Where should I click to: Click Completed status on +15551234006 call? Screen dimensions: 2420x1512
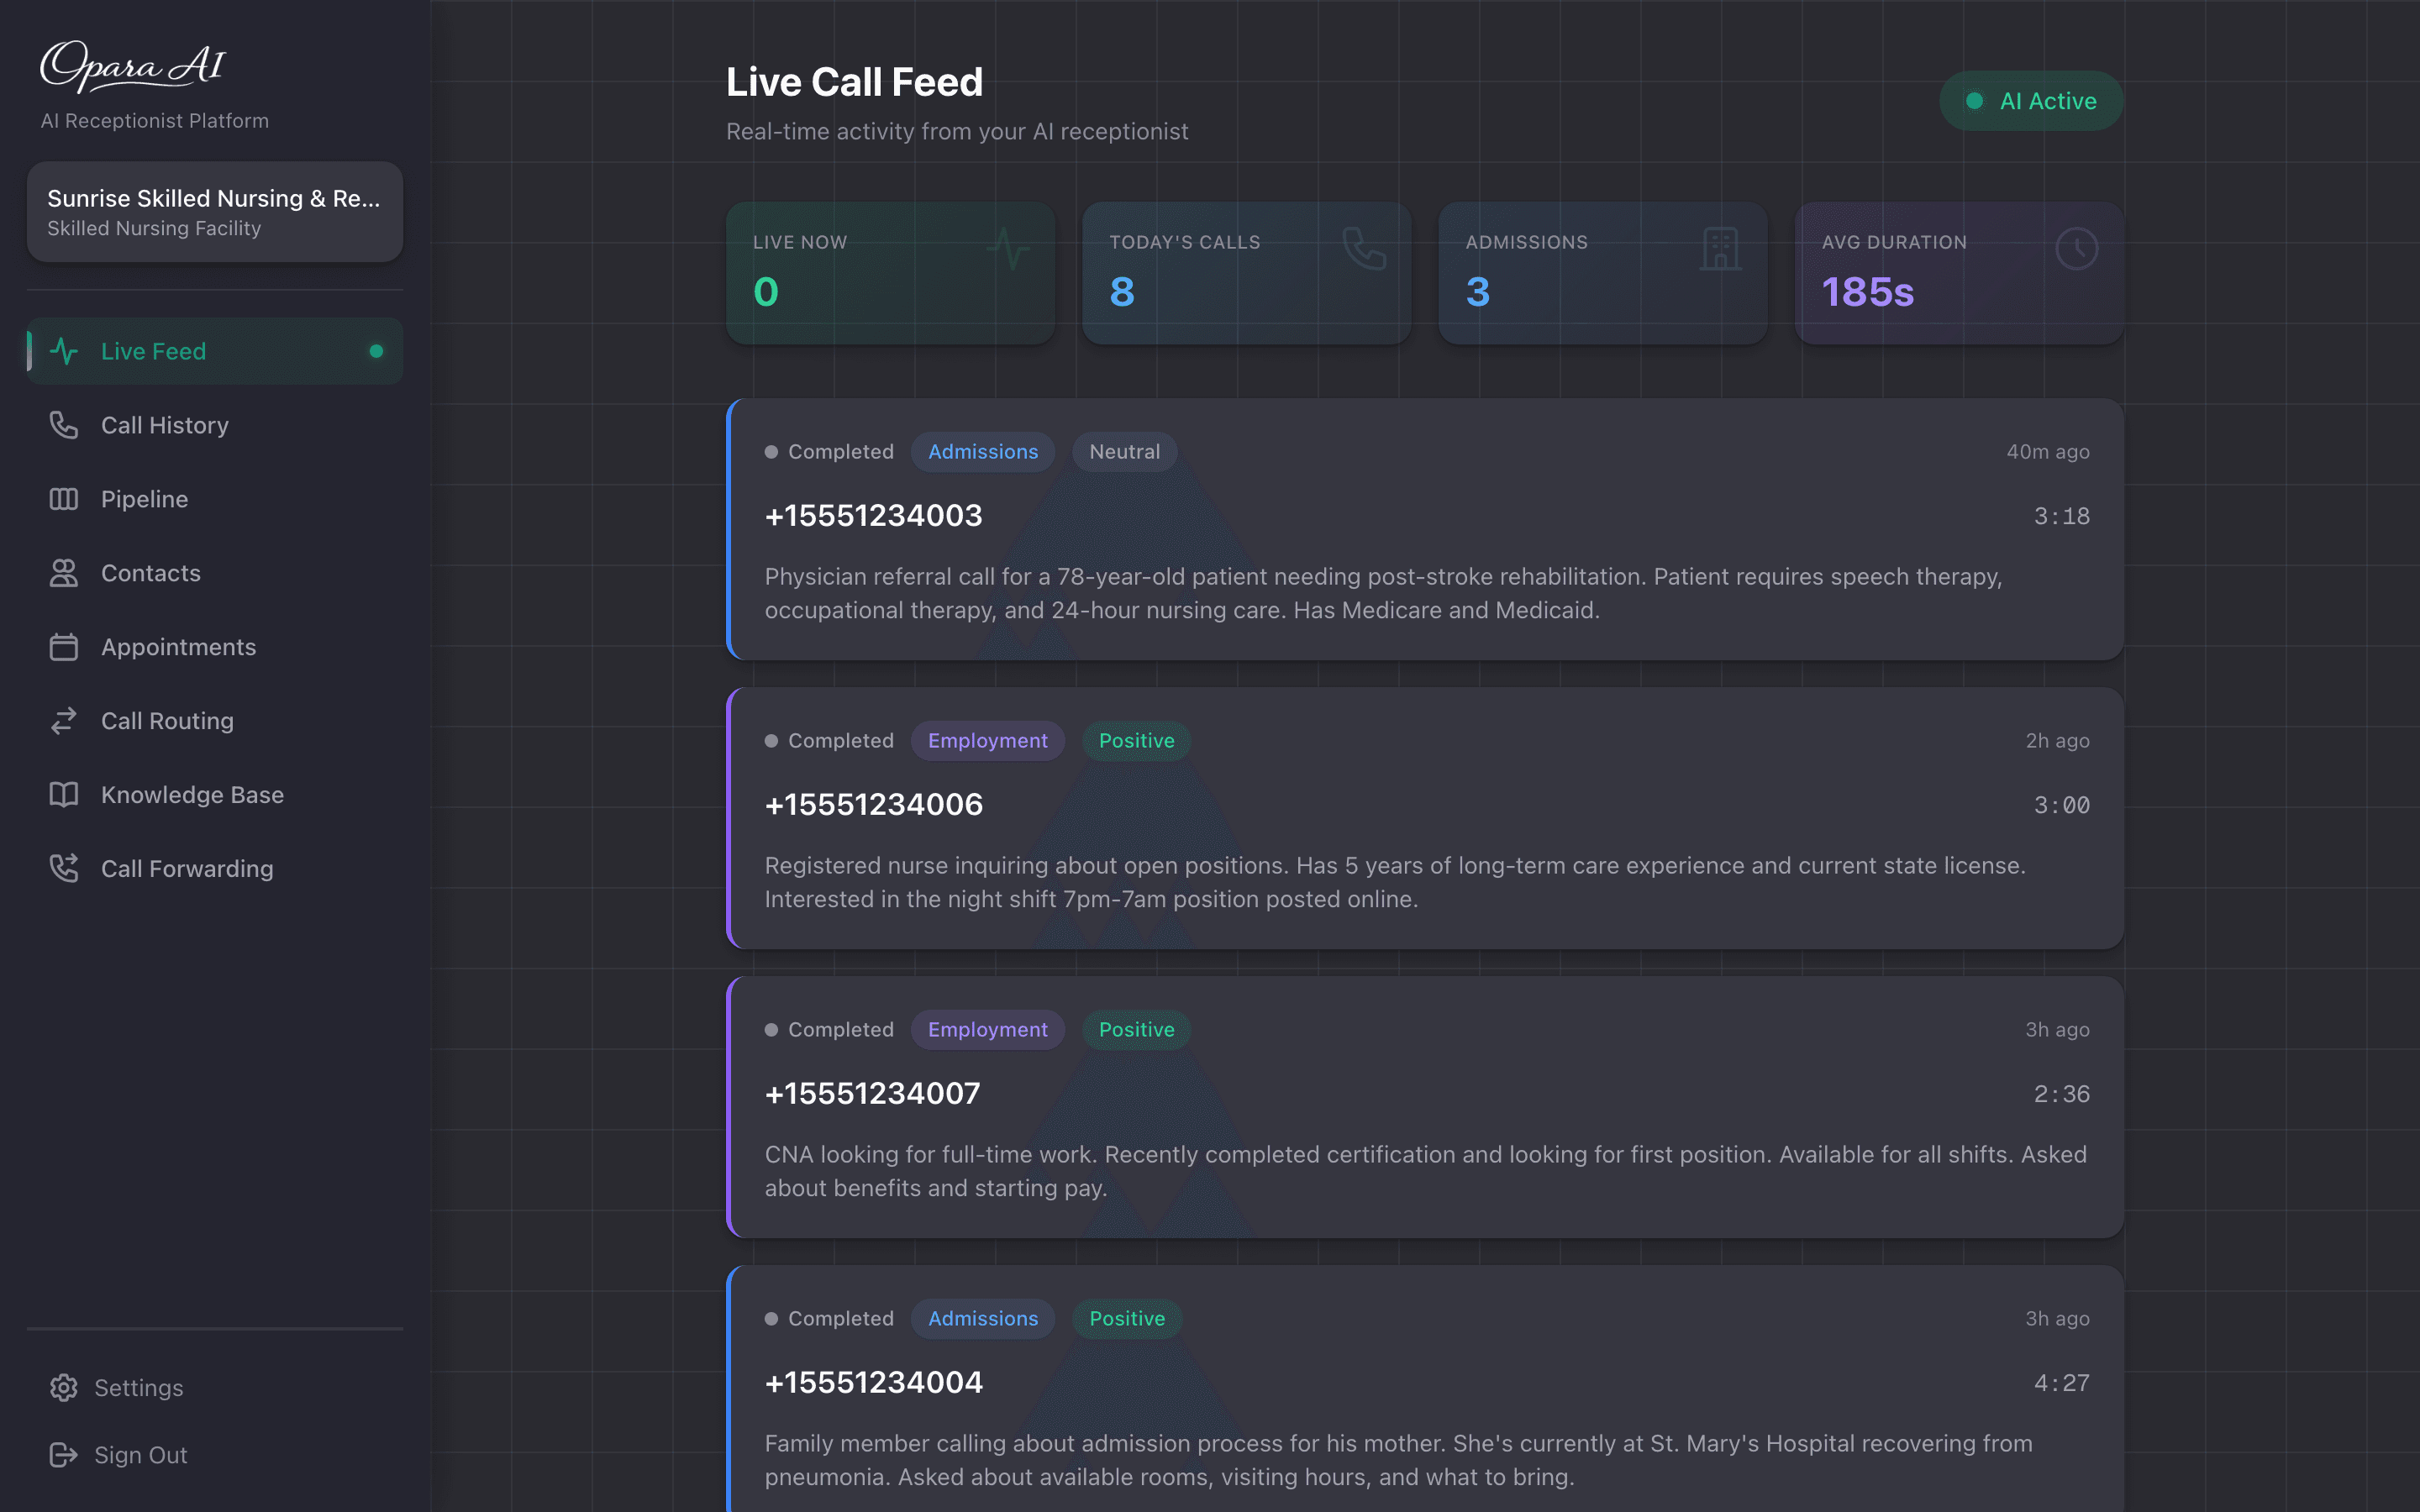(829, 741)
